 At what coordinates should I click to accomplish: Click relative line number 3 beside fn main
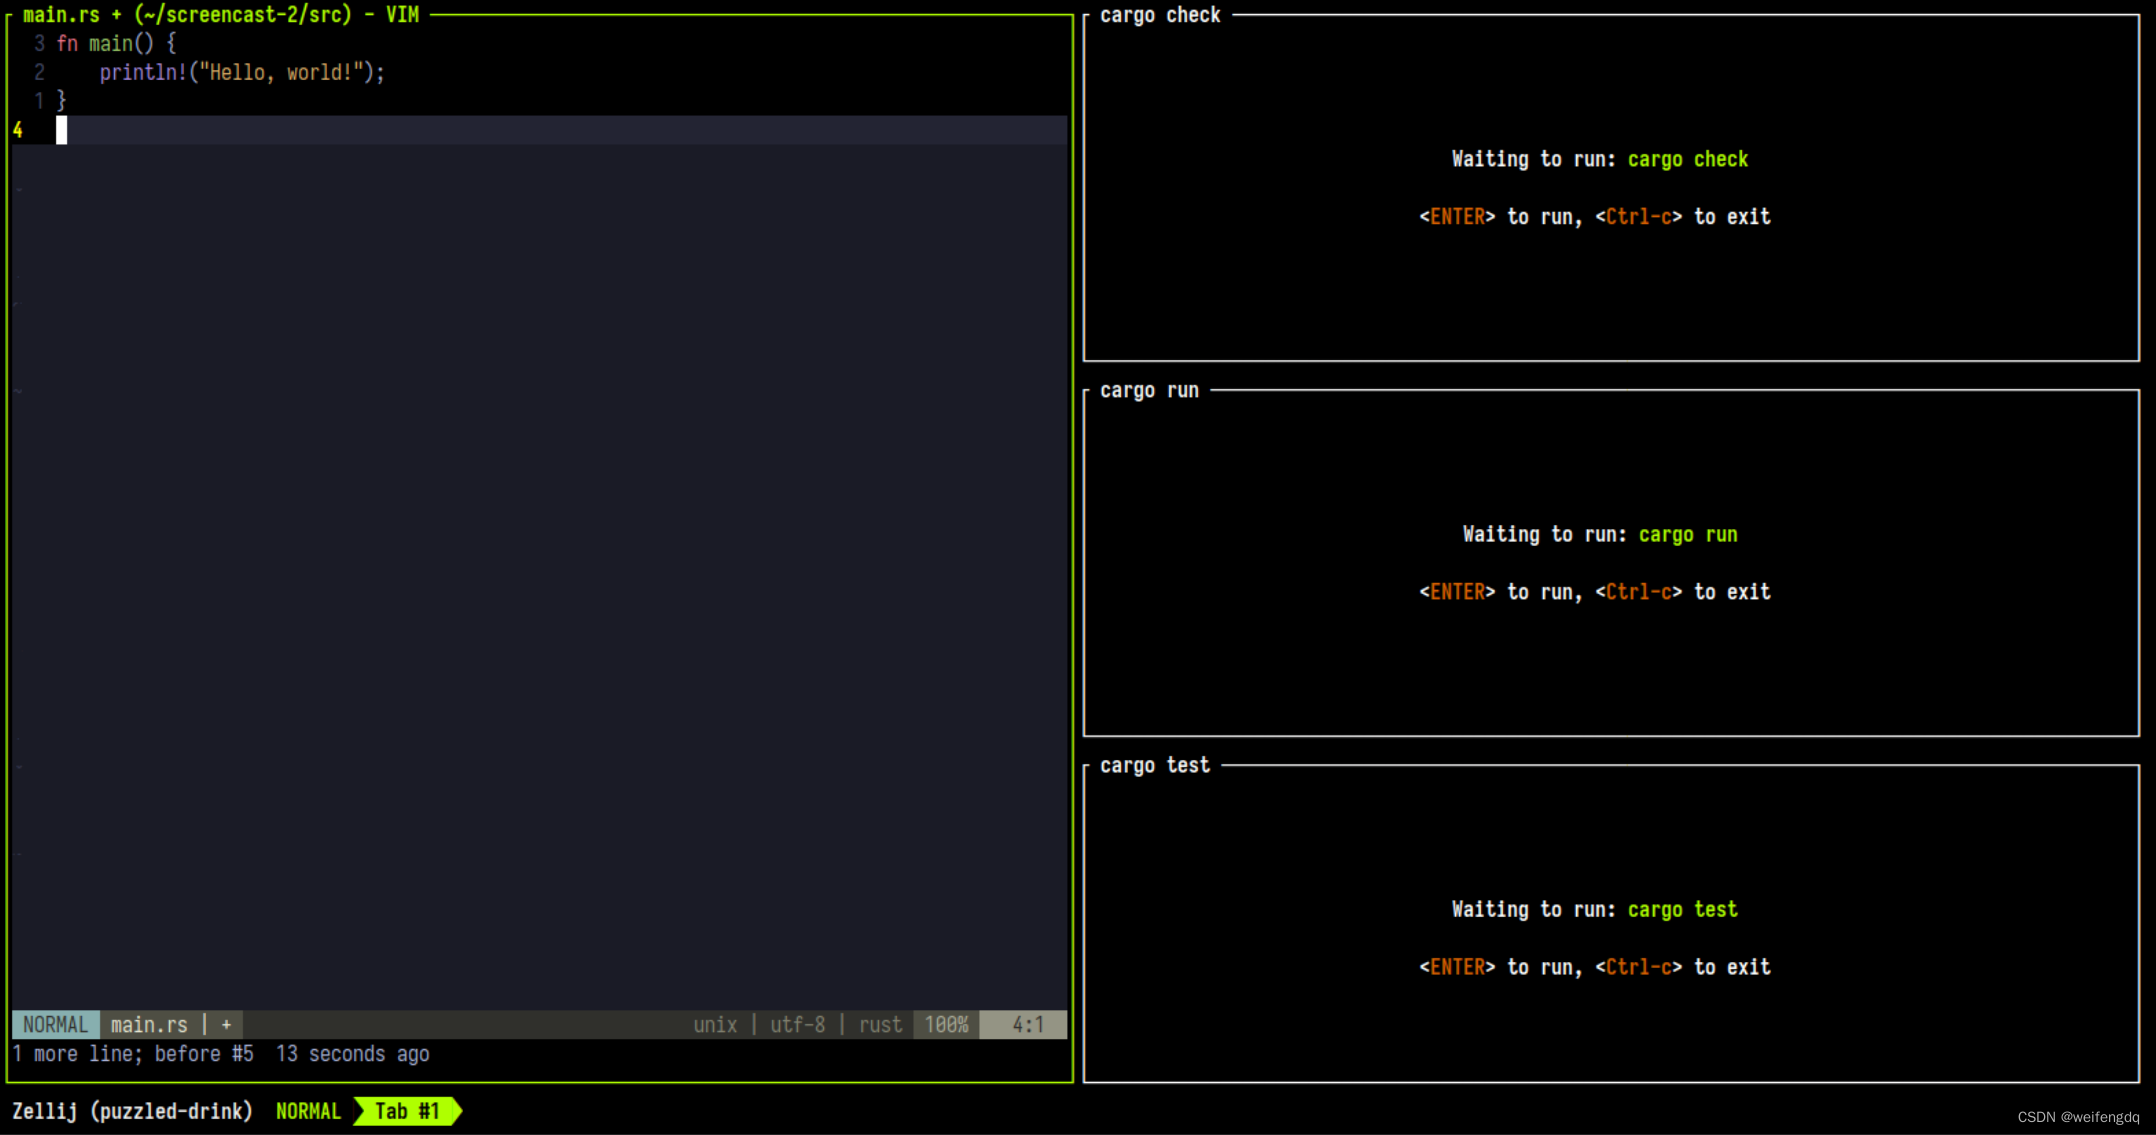[39, 43]
